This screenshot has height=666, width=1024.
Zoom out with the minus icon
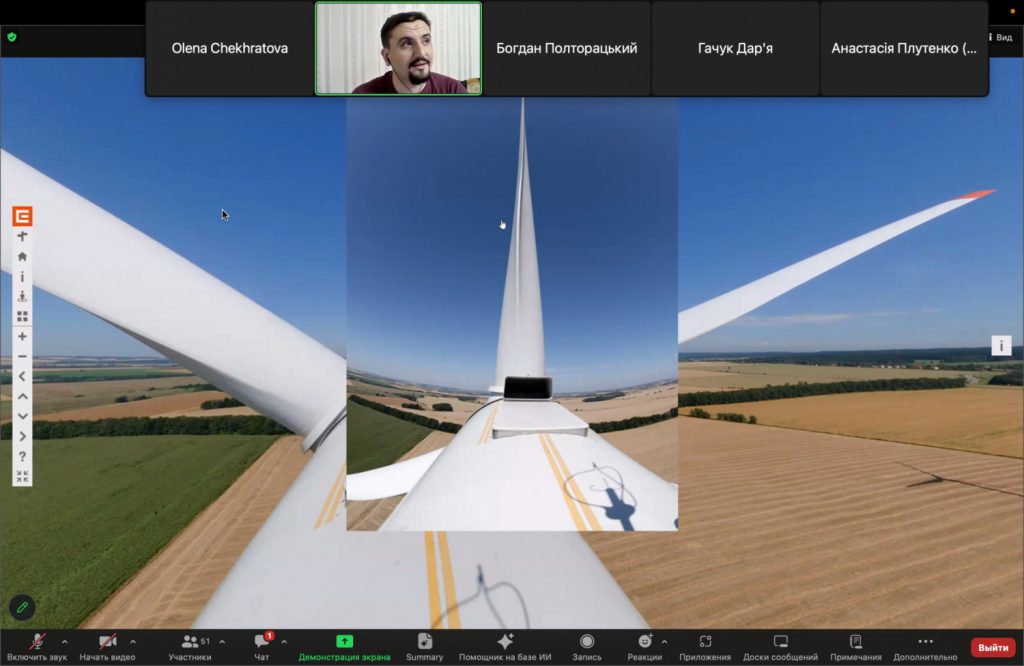pyautogui.click(x=22, y=357)
